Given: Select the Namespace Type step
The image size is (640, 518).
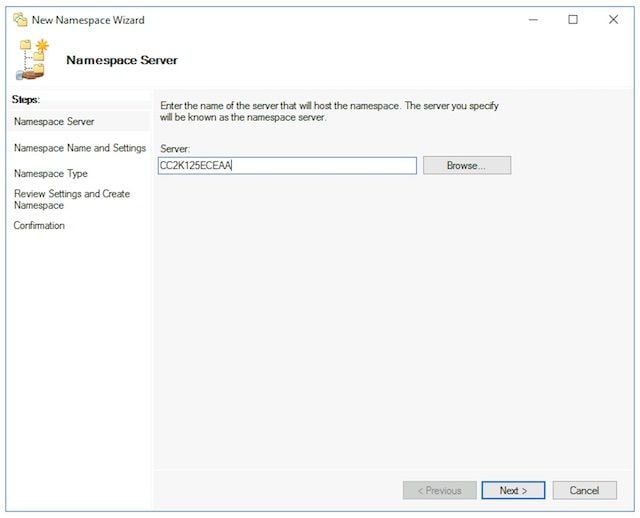Looking at the screenshot, I should [x=51, y=173].
